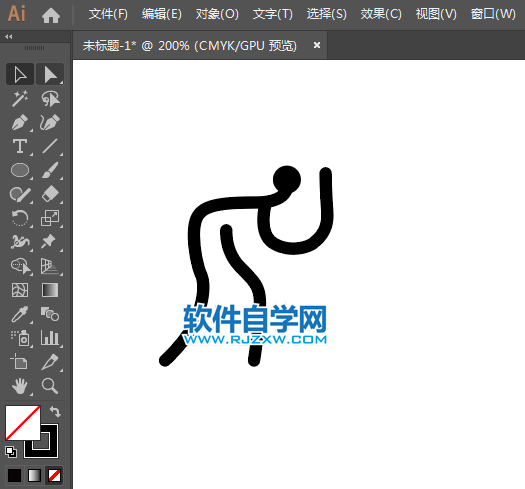Select the Curvature tool
The height and width of the screenshot is (489, 525).
tap(50, 122)
